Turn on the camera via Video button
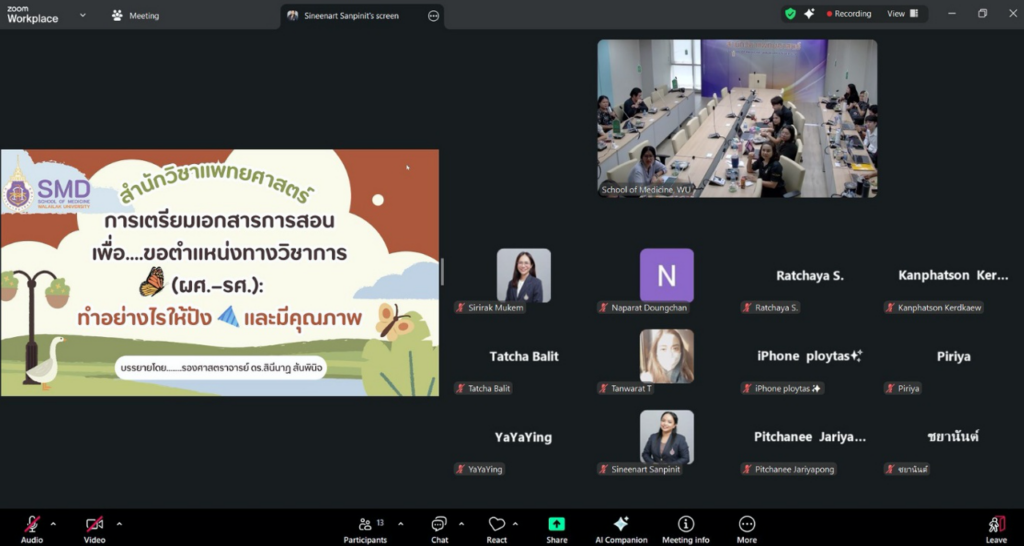Image resolution: width=1024 pixels, height=546 pixels. click(94, 526)
